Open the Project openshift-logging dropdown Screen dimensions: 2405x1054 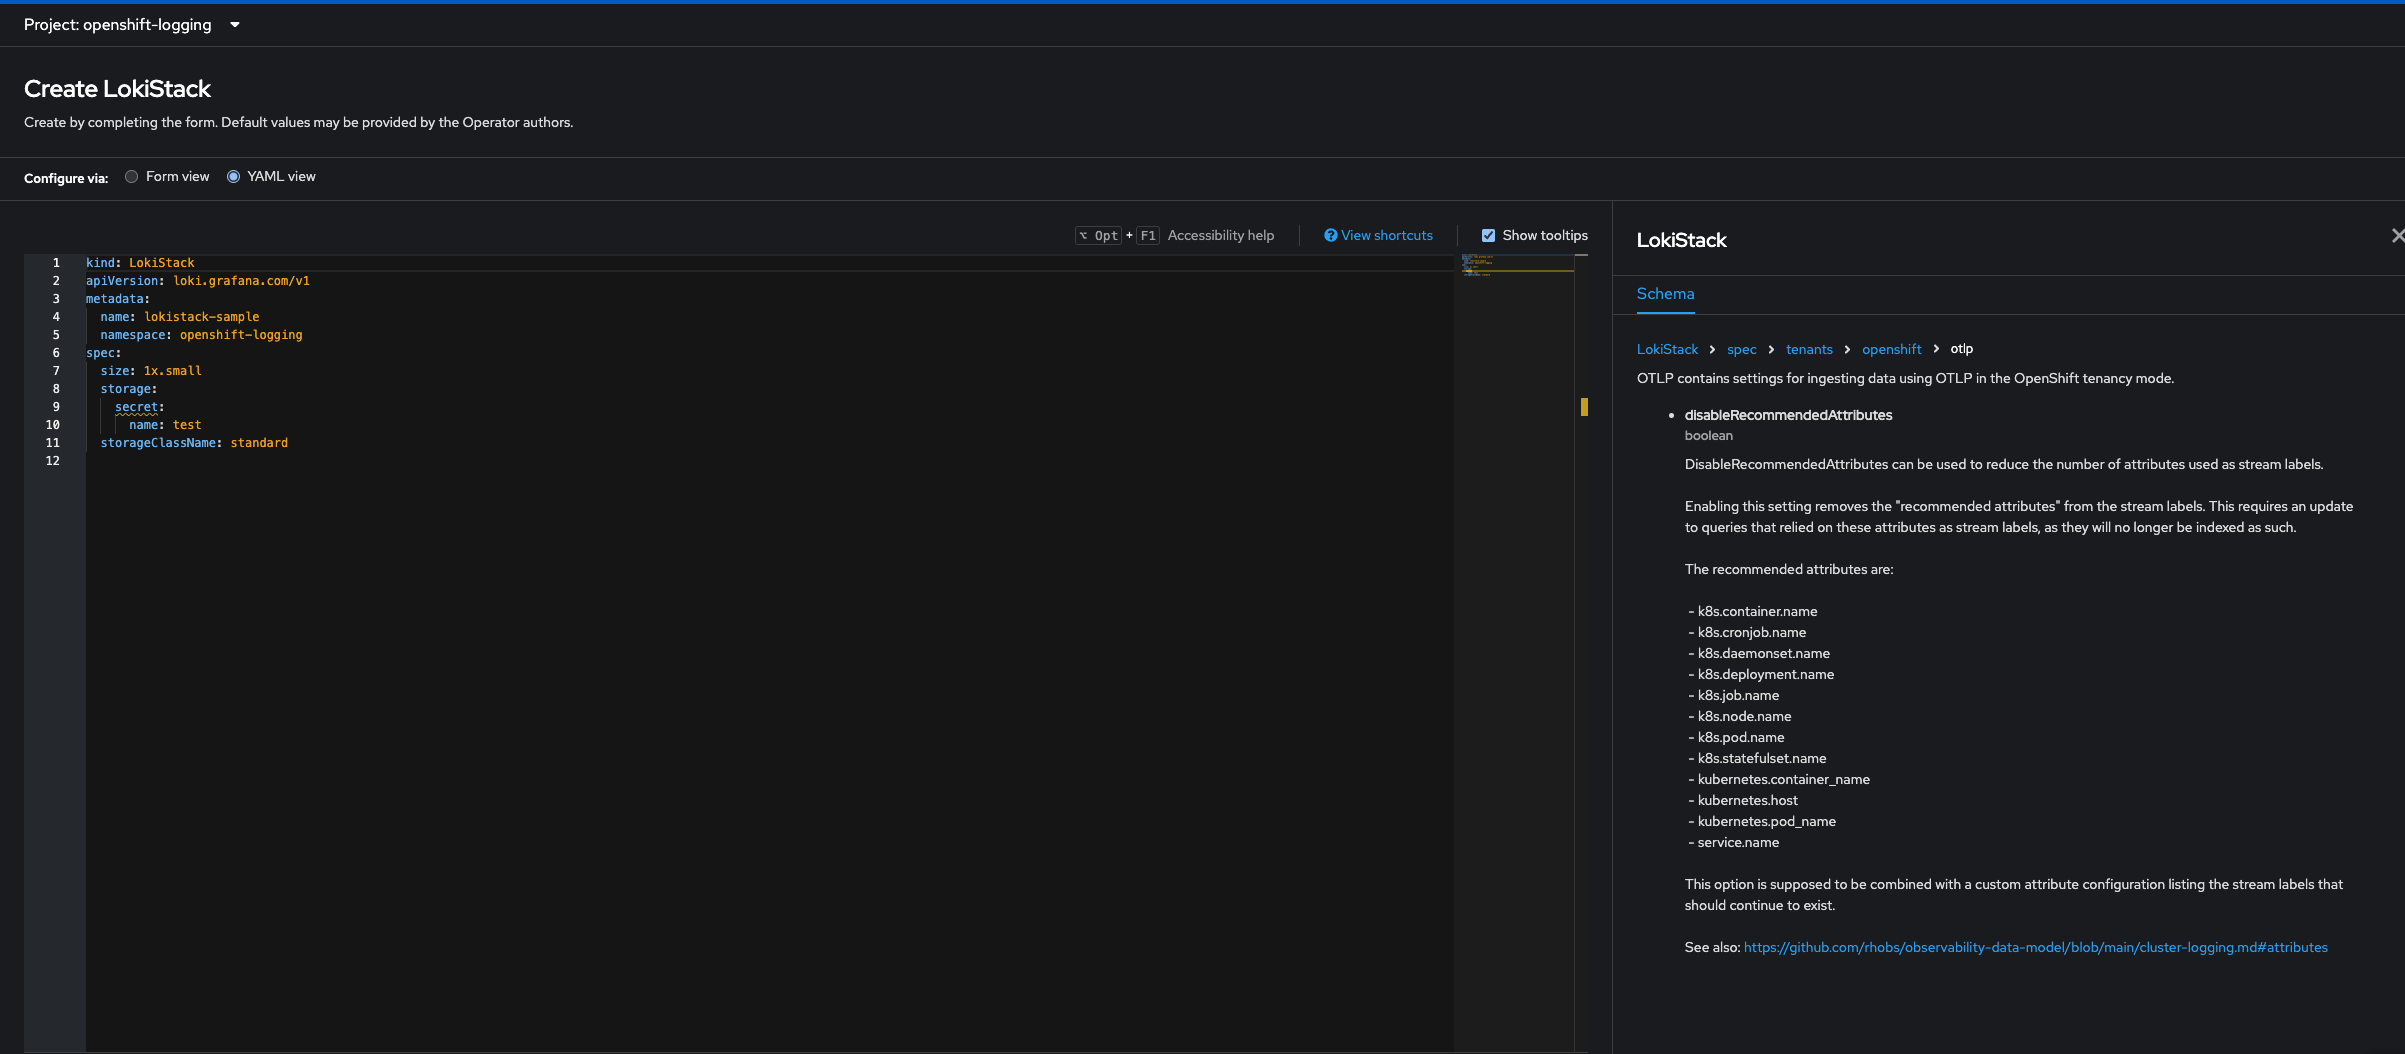(132, 25)
